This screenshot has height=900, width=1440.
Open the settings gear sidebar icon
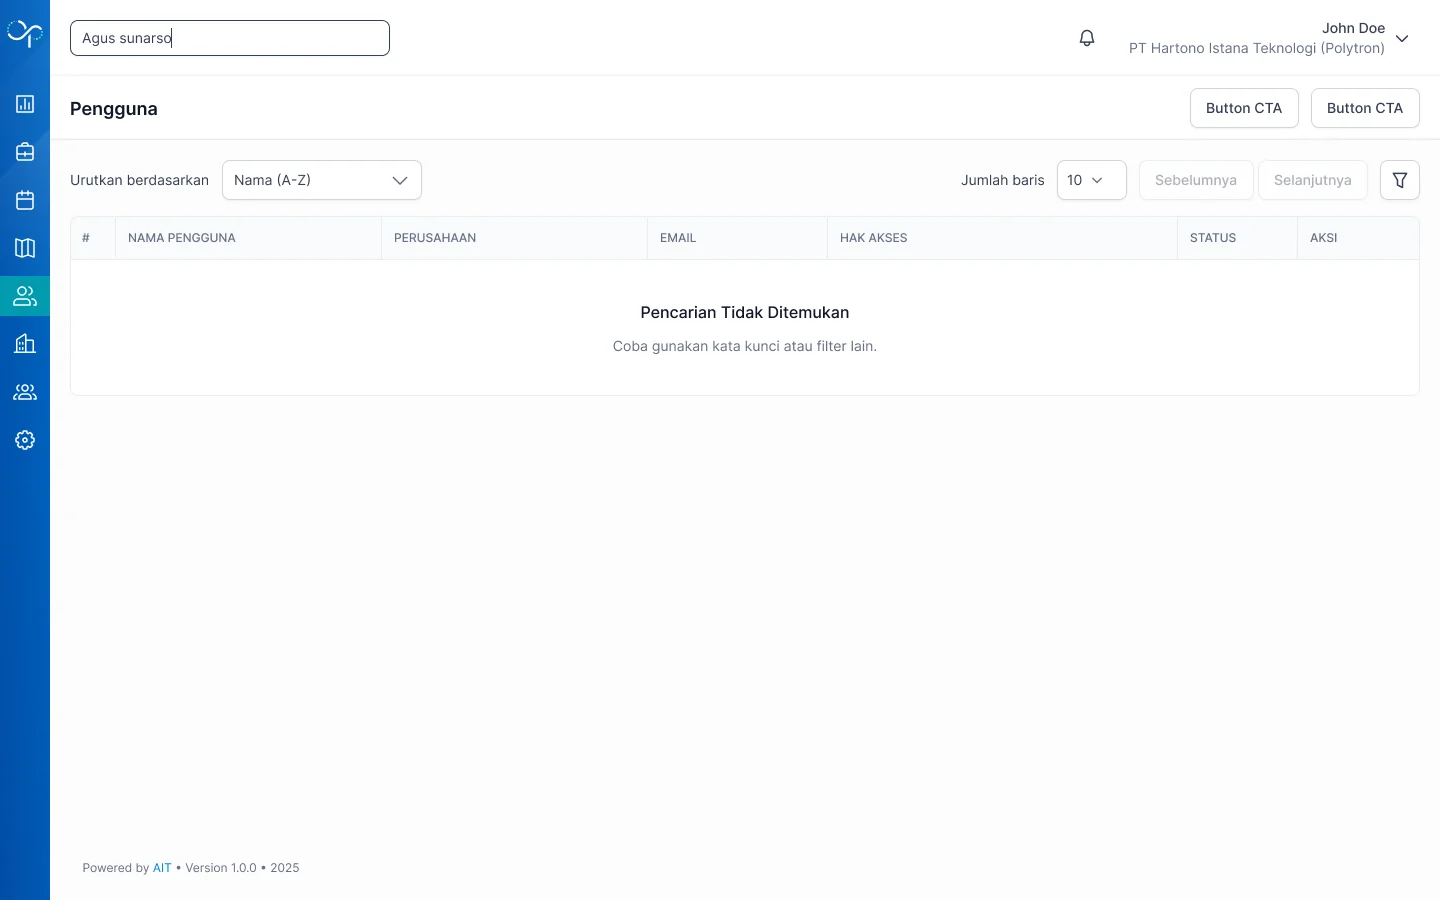click(x=25, y=440)
